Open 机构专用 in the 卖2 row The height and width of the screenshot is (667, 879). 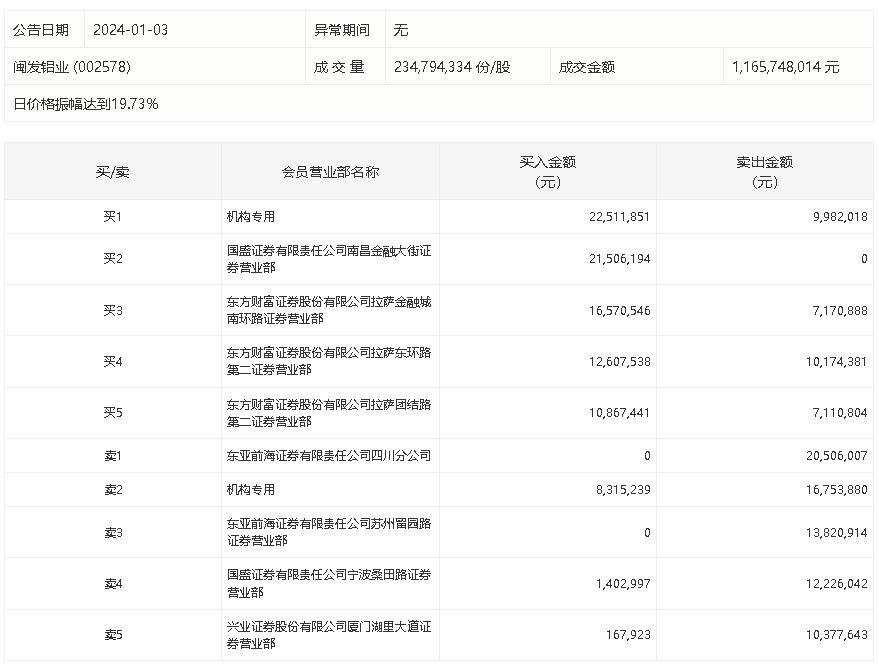coord(251,490)
